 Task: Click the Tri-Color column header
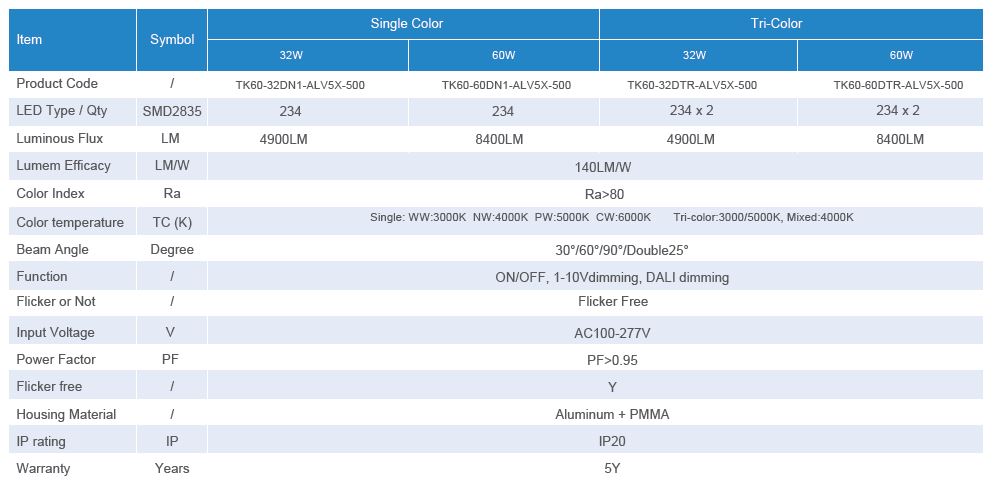[776, 23]
